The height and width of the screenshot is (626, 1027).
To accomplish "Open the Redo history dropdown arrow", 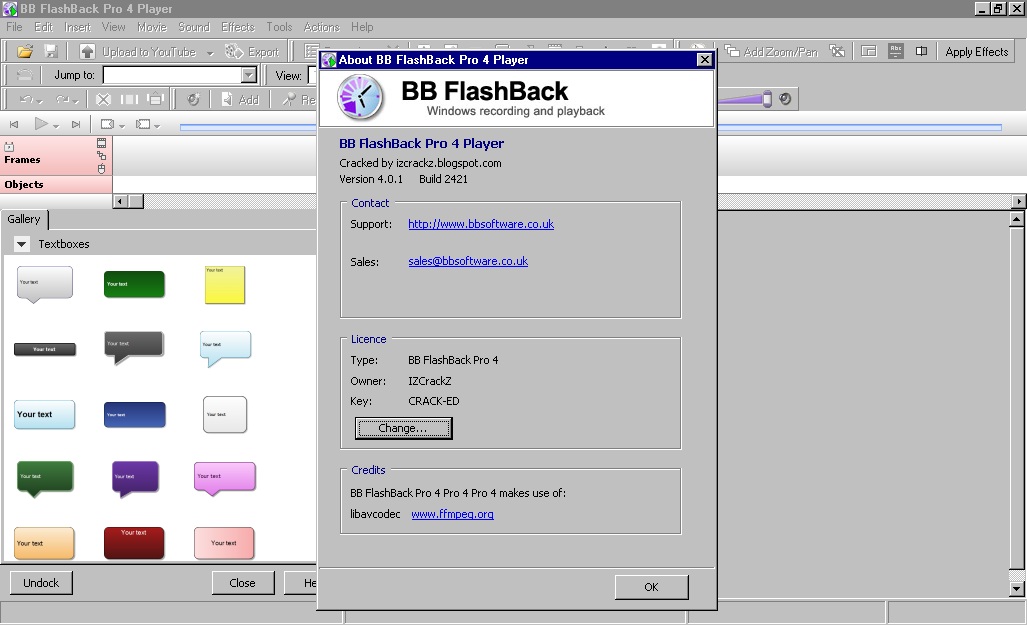I will [75, 101].
